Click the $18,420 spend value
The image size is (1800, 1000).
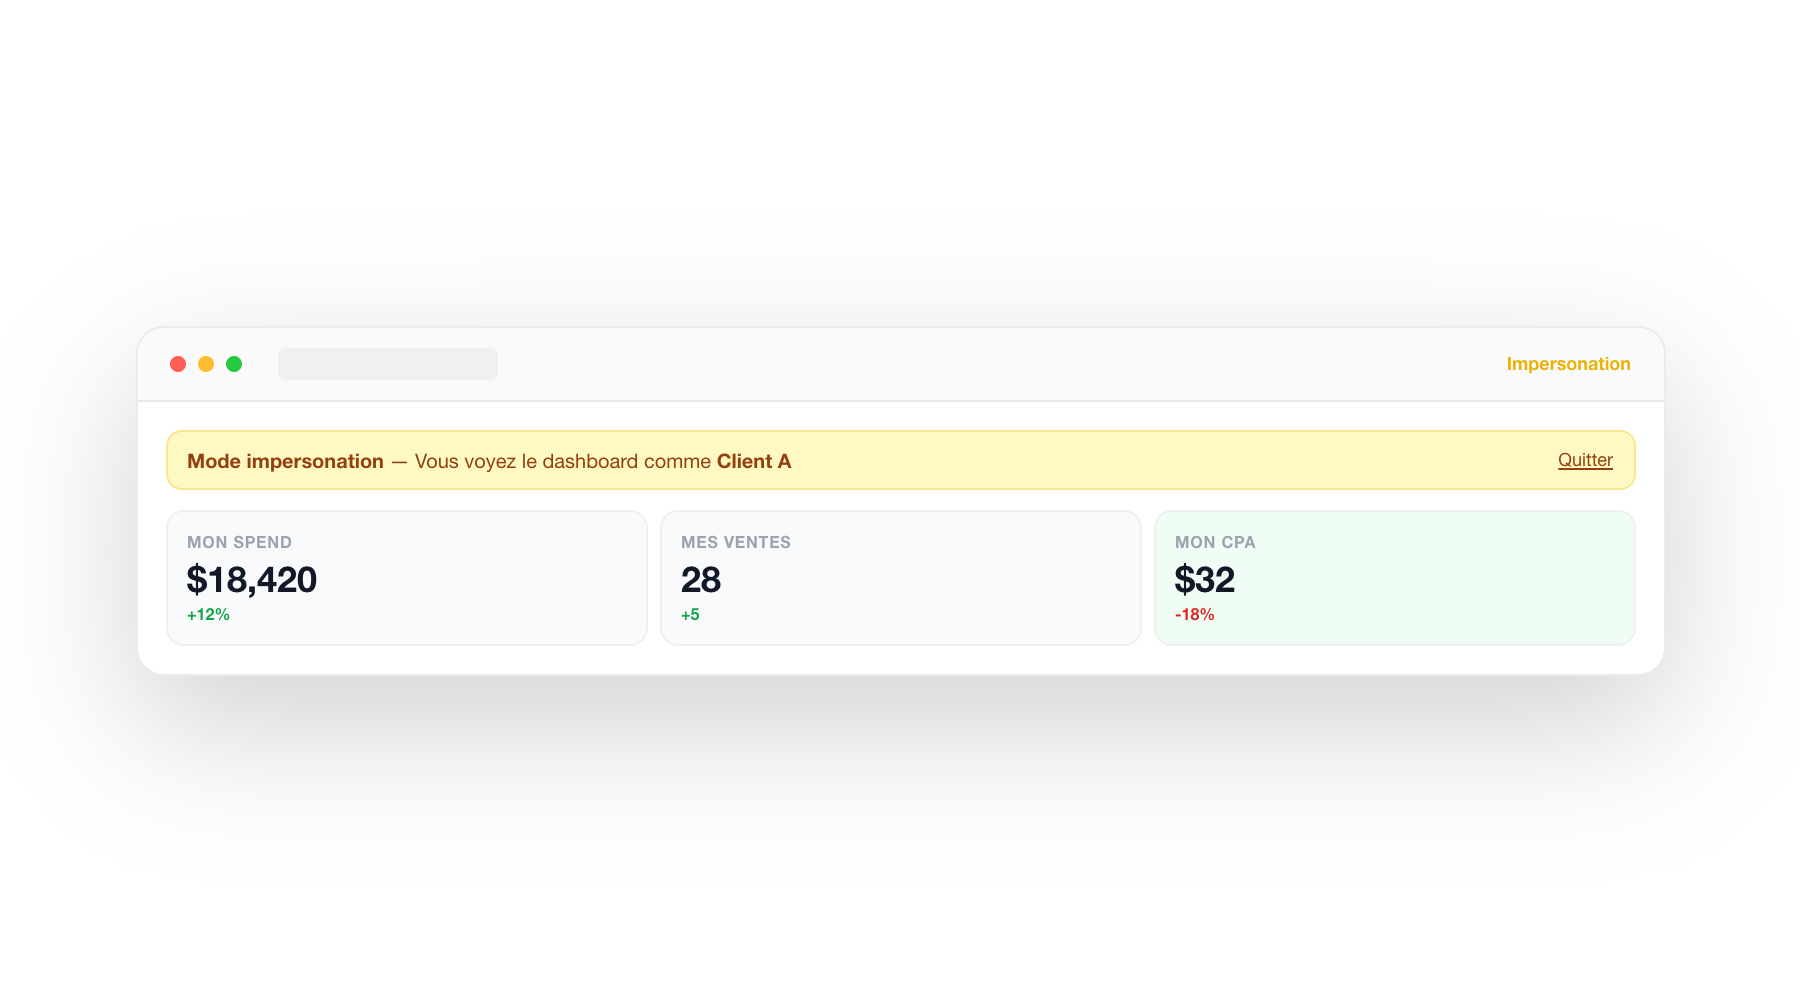pos(252,580)
